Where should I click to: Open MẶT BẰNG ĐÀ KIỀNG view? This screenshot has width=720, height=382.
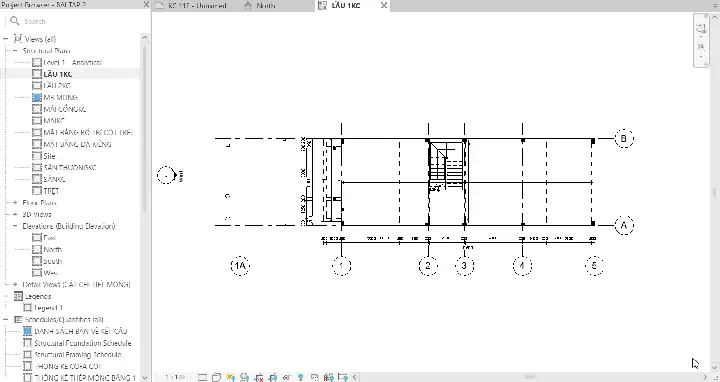point(77,144)
